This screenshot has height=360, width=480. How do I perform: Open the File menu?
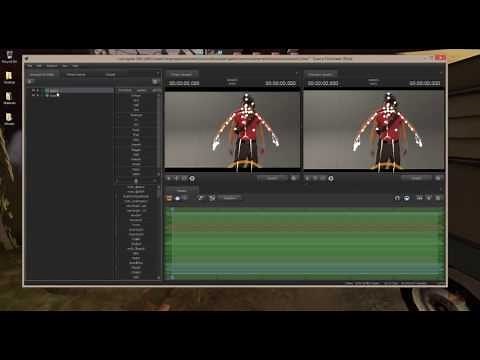pos(29,66)
